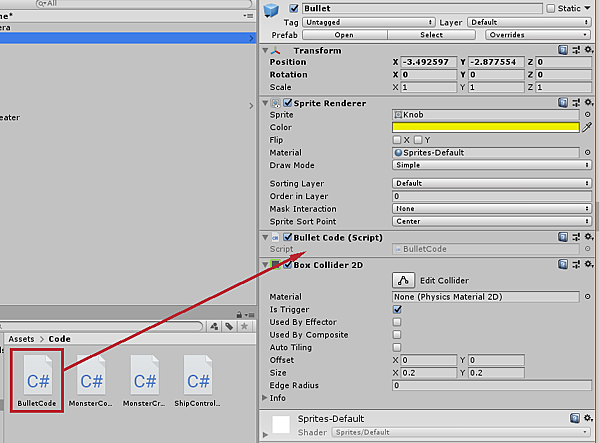Screen dimensions: 600x443
Task: Expand the Info foldout
Action: [264, 398]
